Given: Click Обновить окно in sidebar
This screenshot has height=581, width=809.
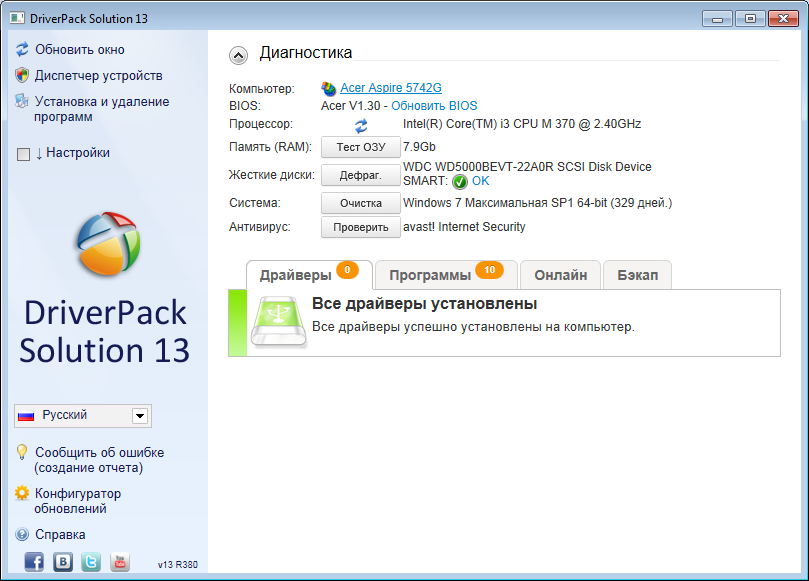Looking at the screenshot, I should [x=80, y=50].
